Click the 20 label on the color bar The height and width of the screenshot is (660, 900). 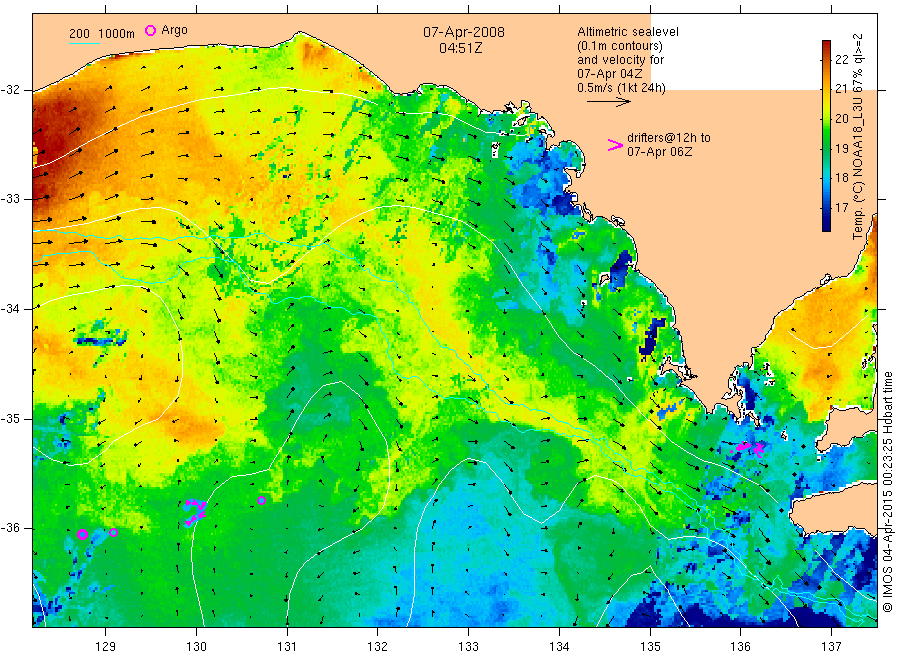click(x=841, y=118)
